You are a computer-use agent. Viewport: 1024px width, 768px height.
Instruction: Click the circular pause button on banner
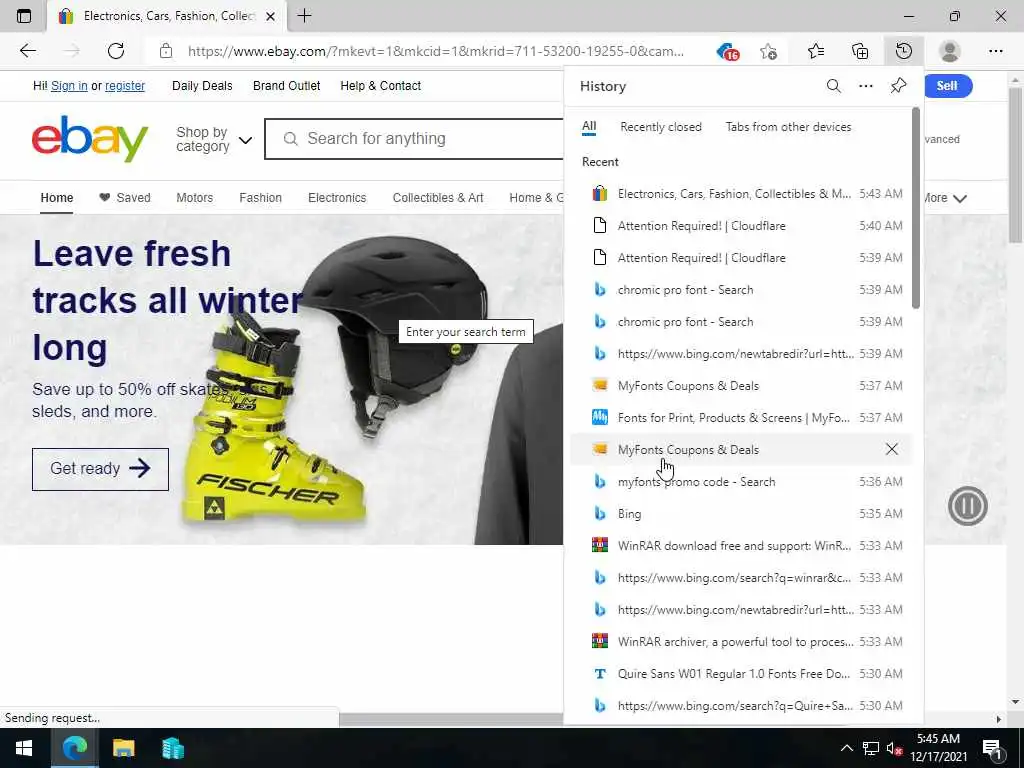[967, 506]
